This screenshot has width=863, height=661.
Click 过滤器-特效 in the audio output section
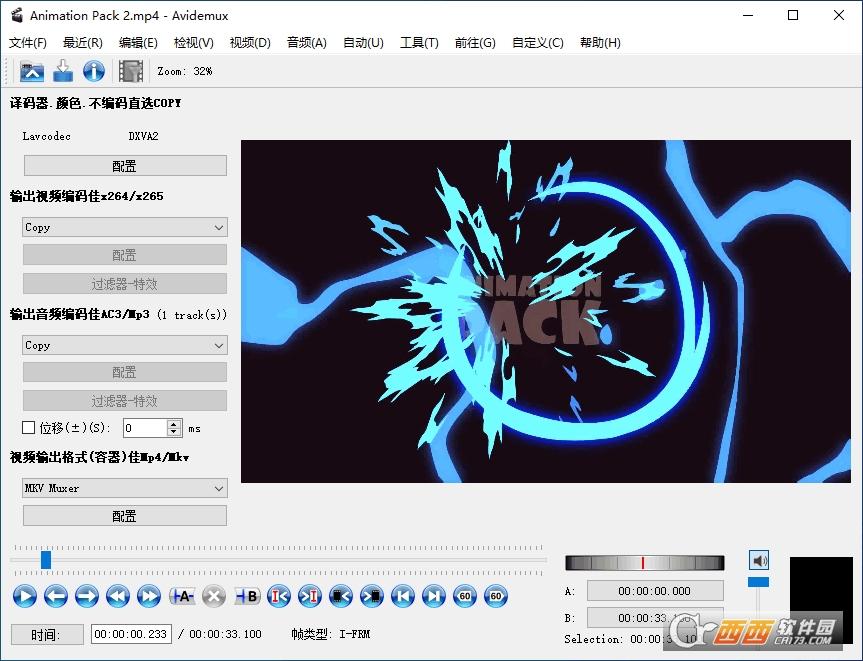click(125, 401)
